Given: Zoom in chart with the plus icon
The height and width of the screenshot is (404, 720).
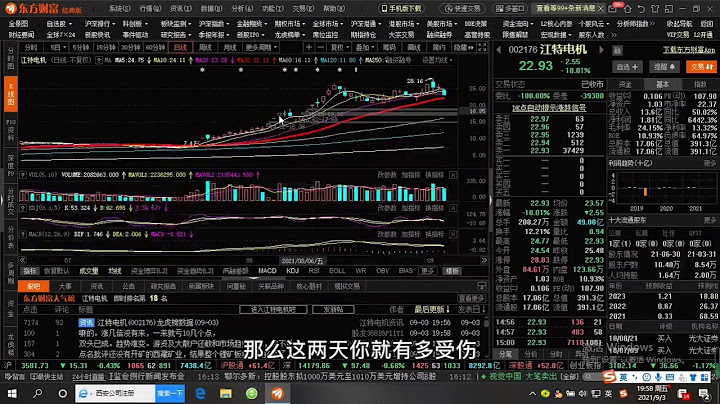Looking at the screenshot, I should pyautogui.click(x=309, y=47).
